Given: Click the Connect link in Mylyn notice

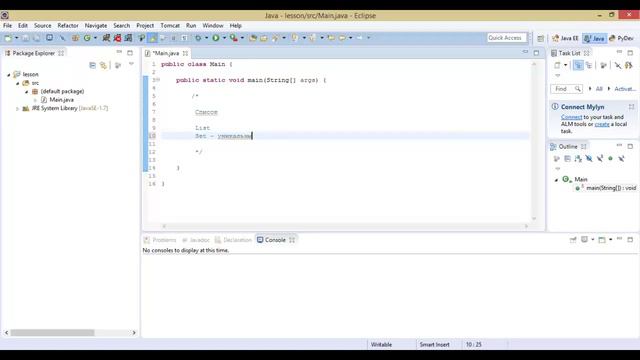Looking at the screenshot, I should [571, 117].
